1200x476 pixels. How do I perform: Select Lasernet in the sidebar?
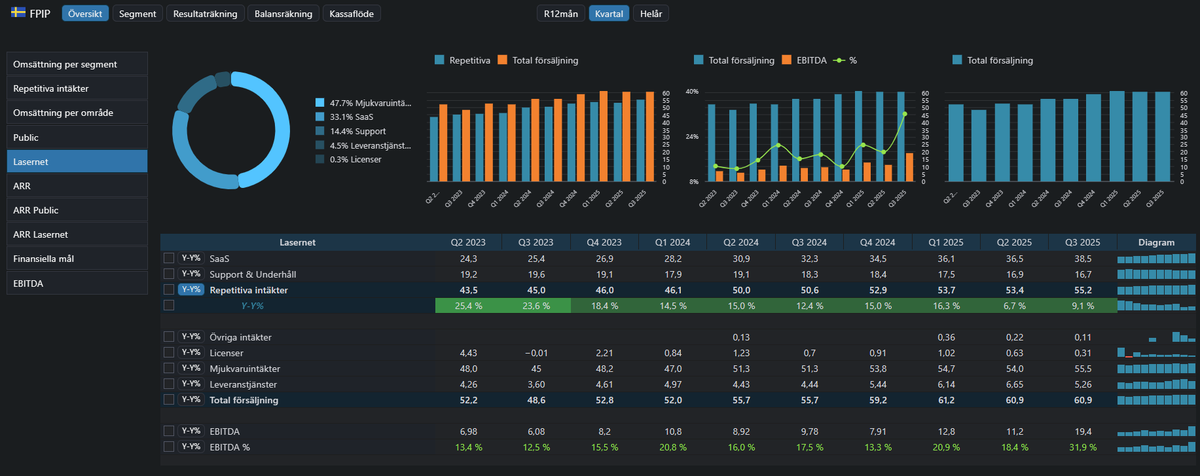coord(77,161)
